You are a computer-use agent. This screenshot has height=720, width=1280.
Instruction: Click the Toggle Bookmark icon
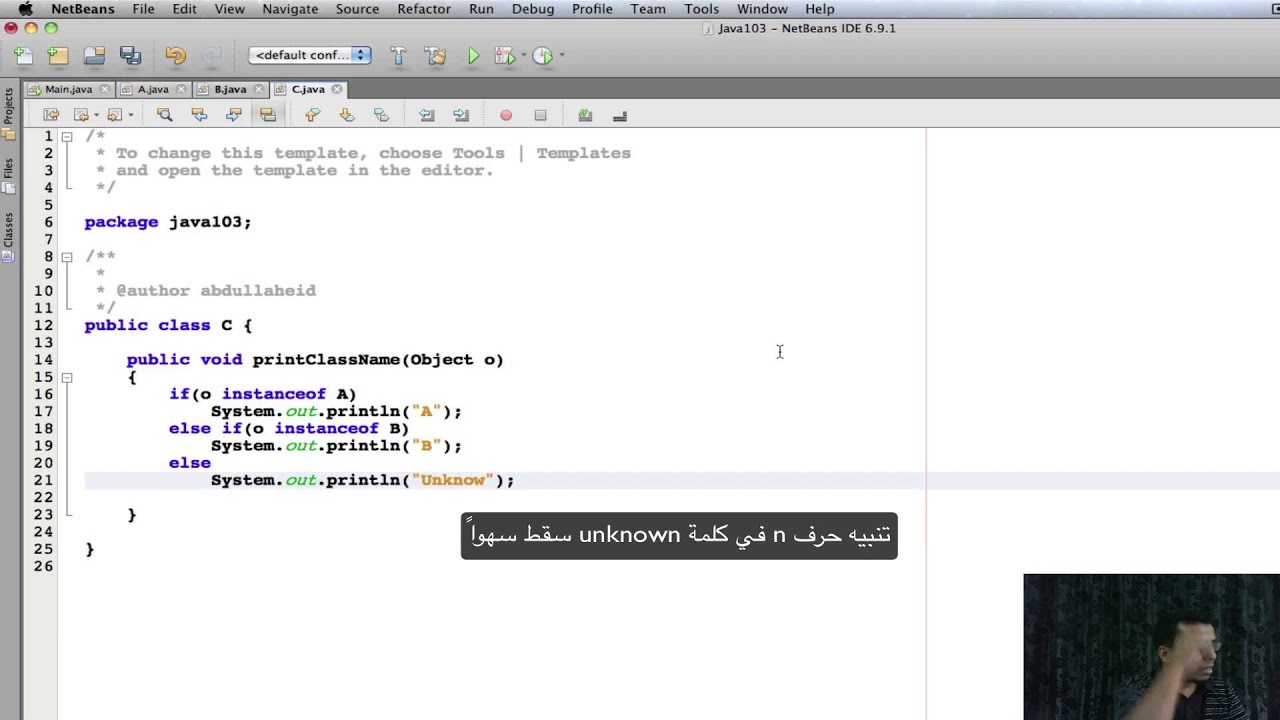click(x=381, y=115)
